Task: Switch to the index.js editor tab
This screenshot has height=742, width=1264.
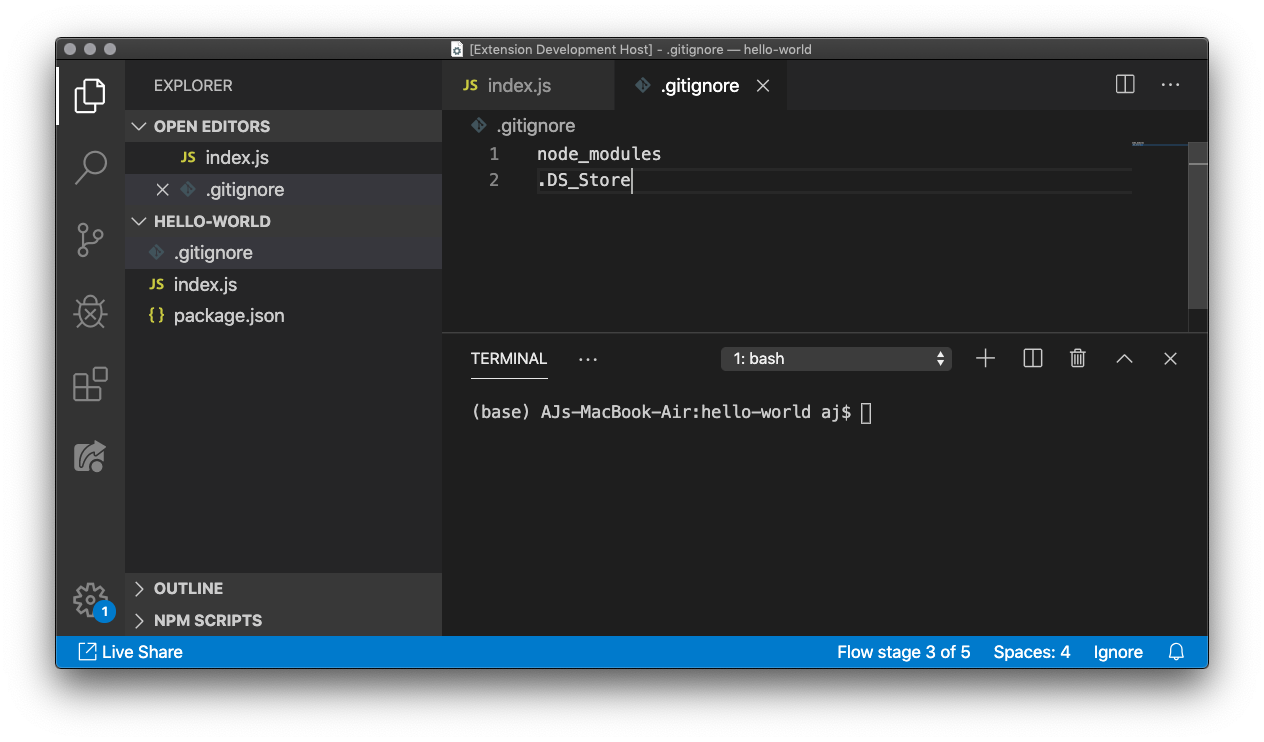Action: coord(518,86)
